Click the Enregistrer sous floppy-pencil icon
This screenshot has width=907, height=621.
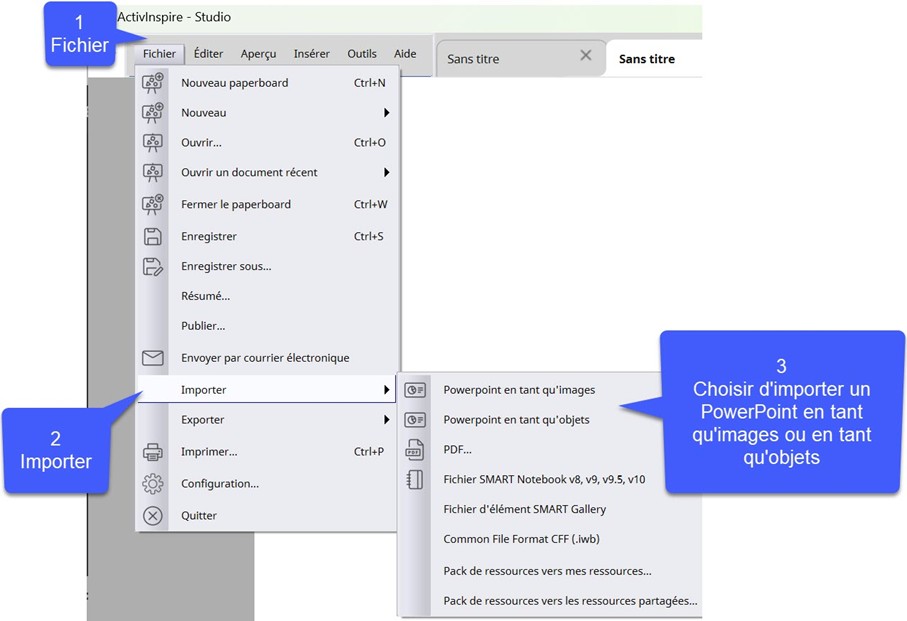coord(153,267)
